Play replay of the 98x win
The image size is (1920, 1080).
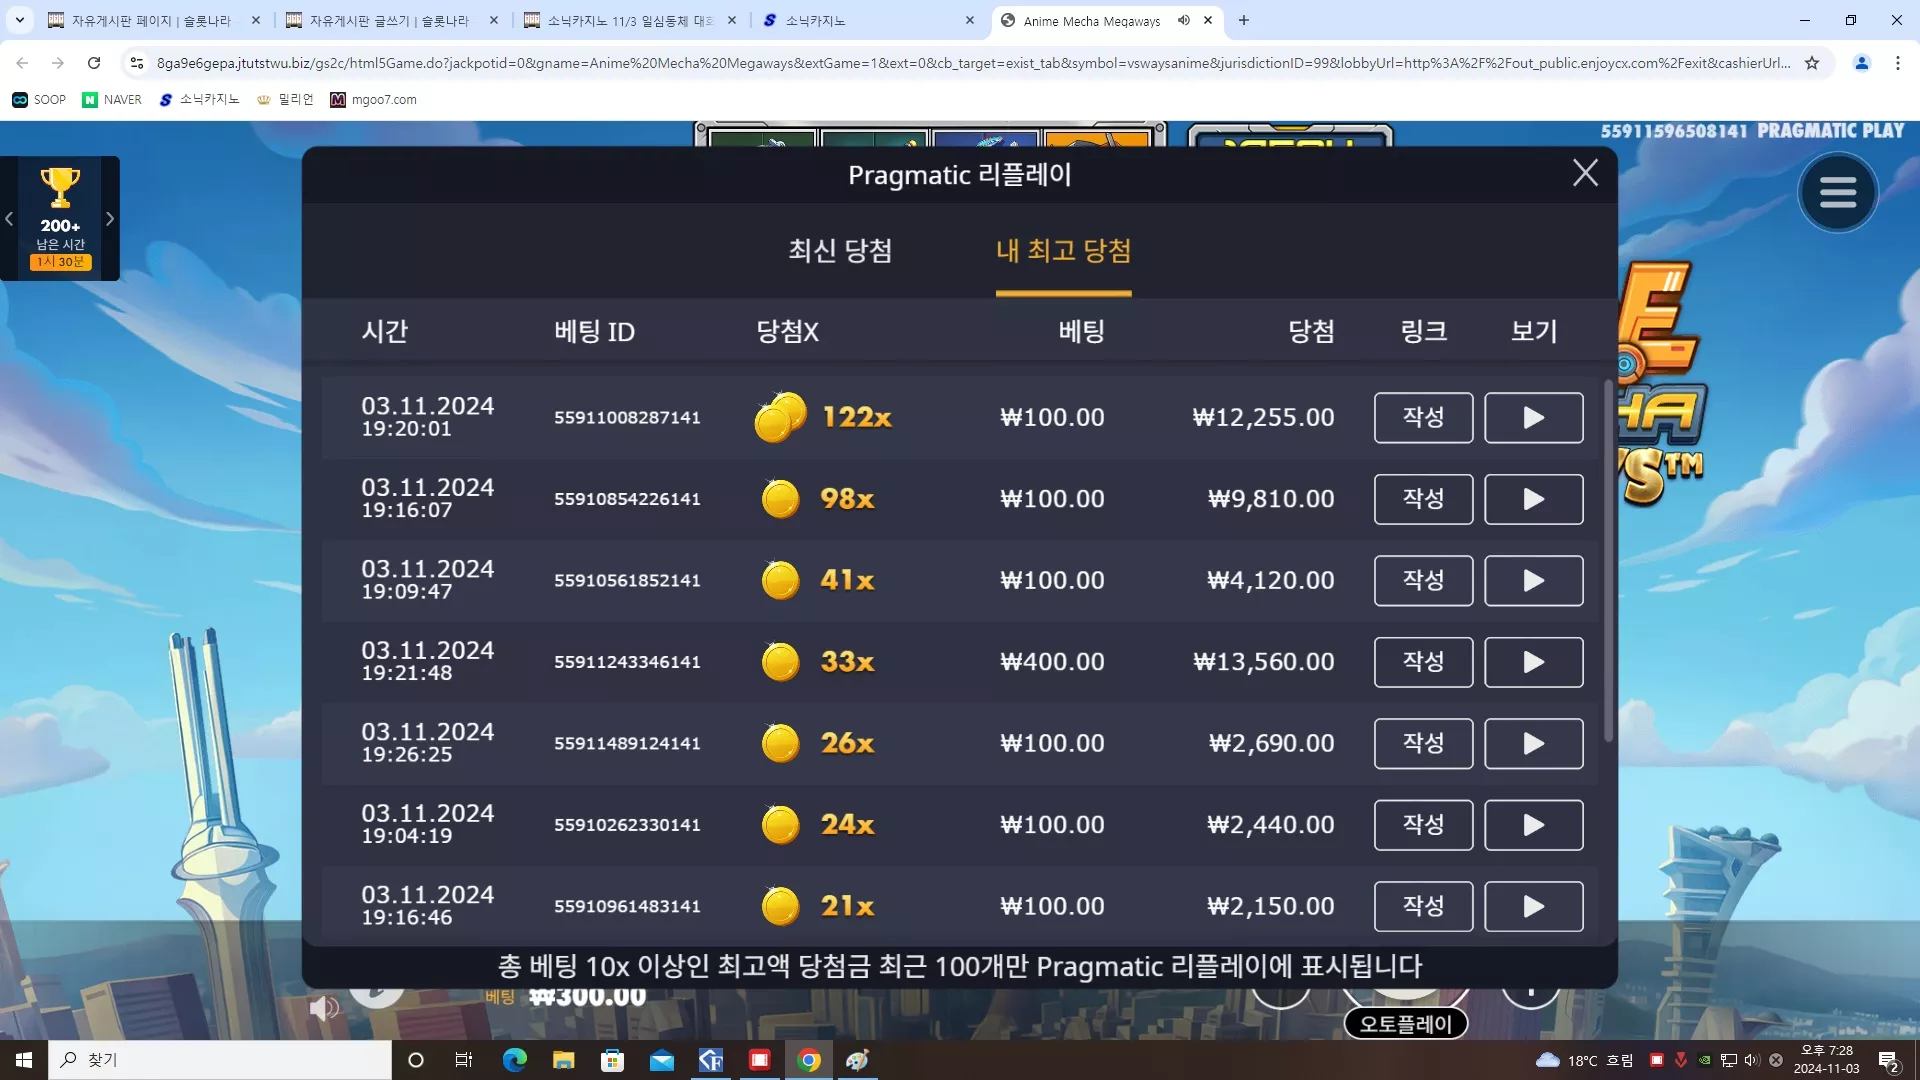(1533, 499)
